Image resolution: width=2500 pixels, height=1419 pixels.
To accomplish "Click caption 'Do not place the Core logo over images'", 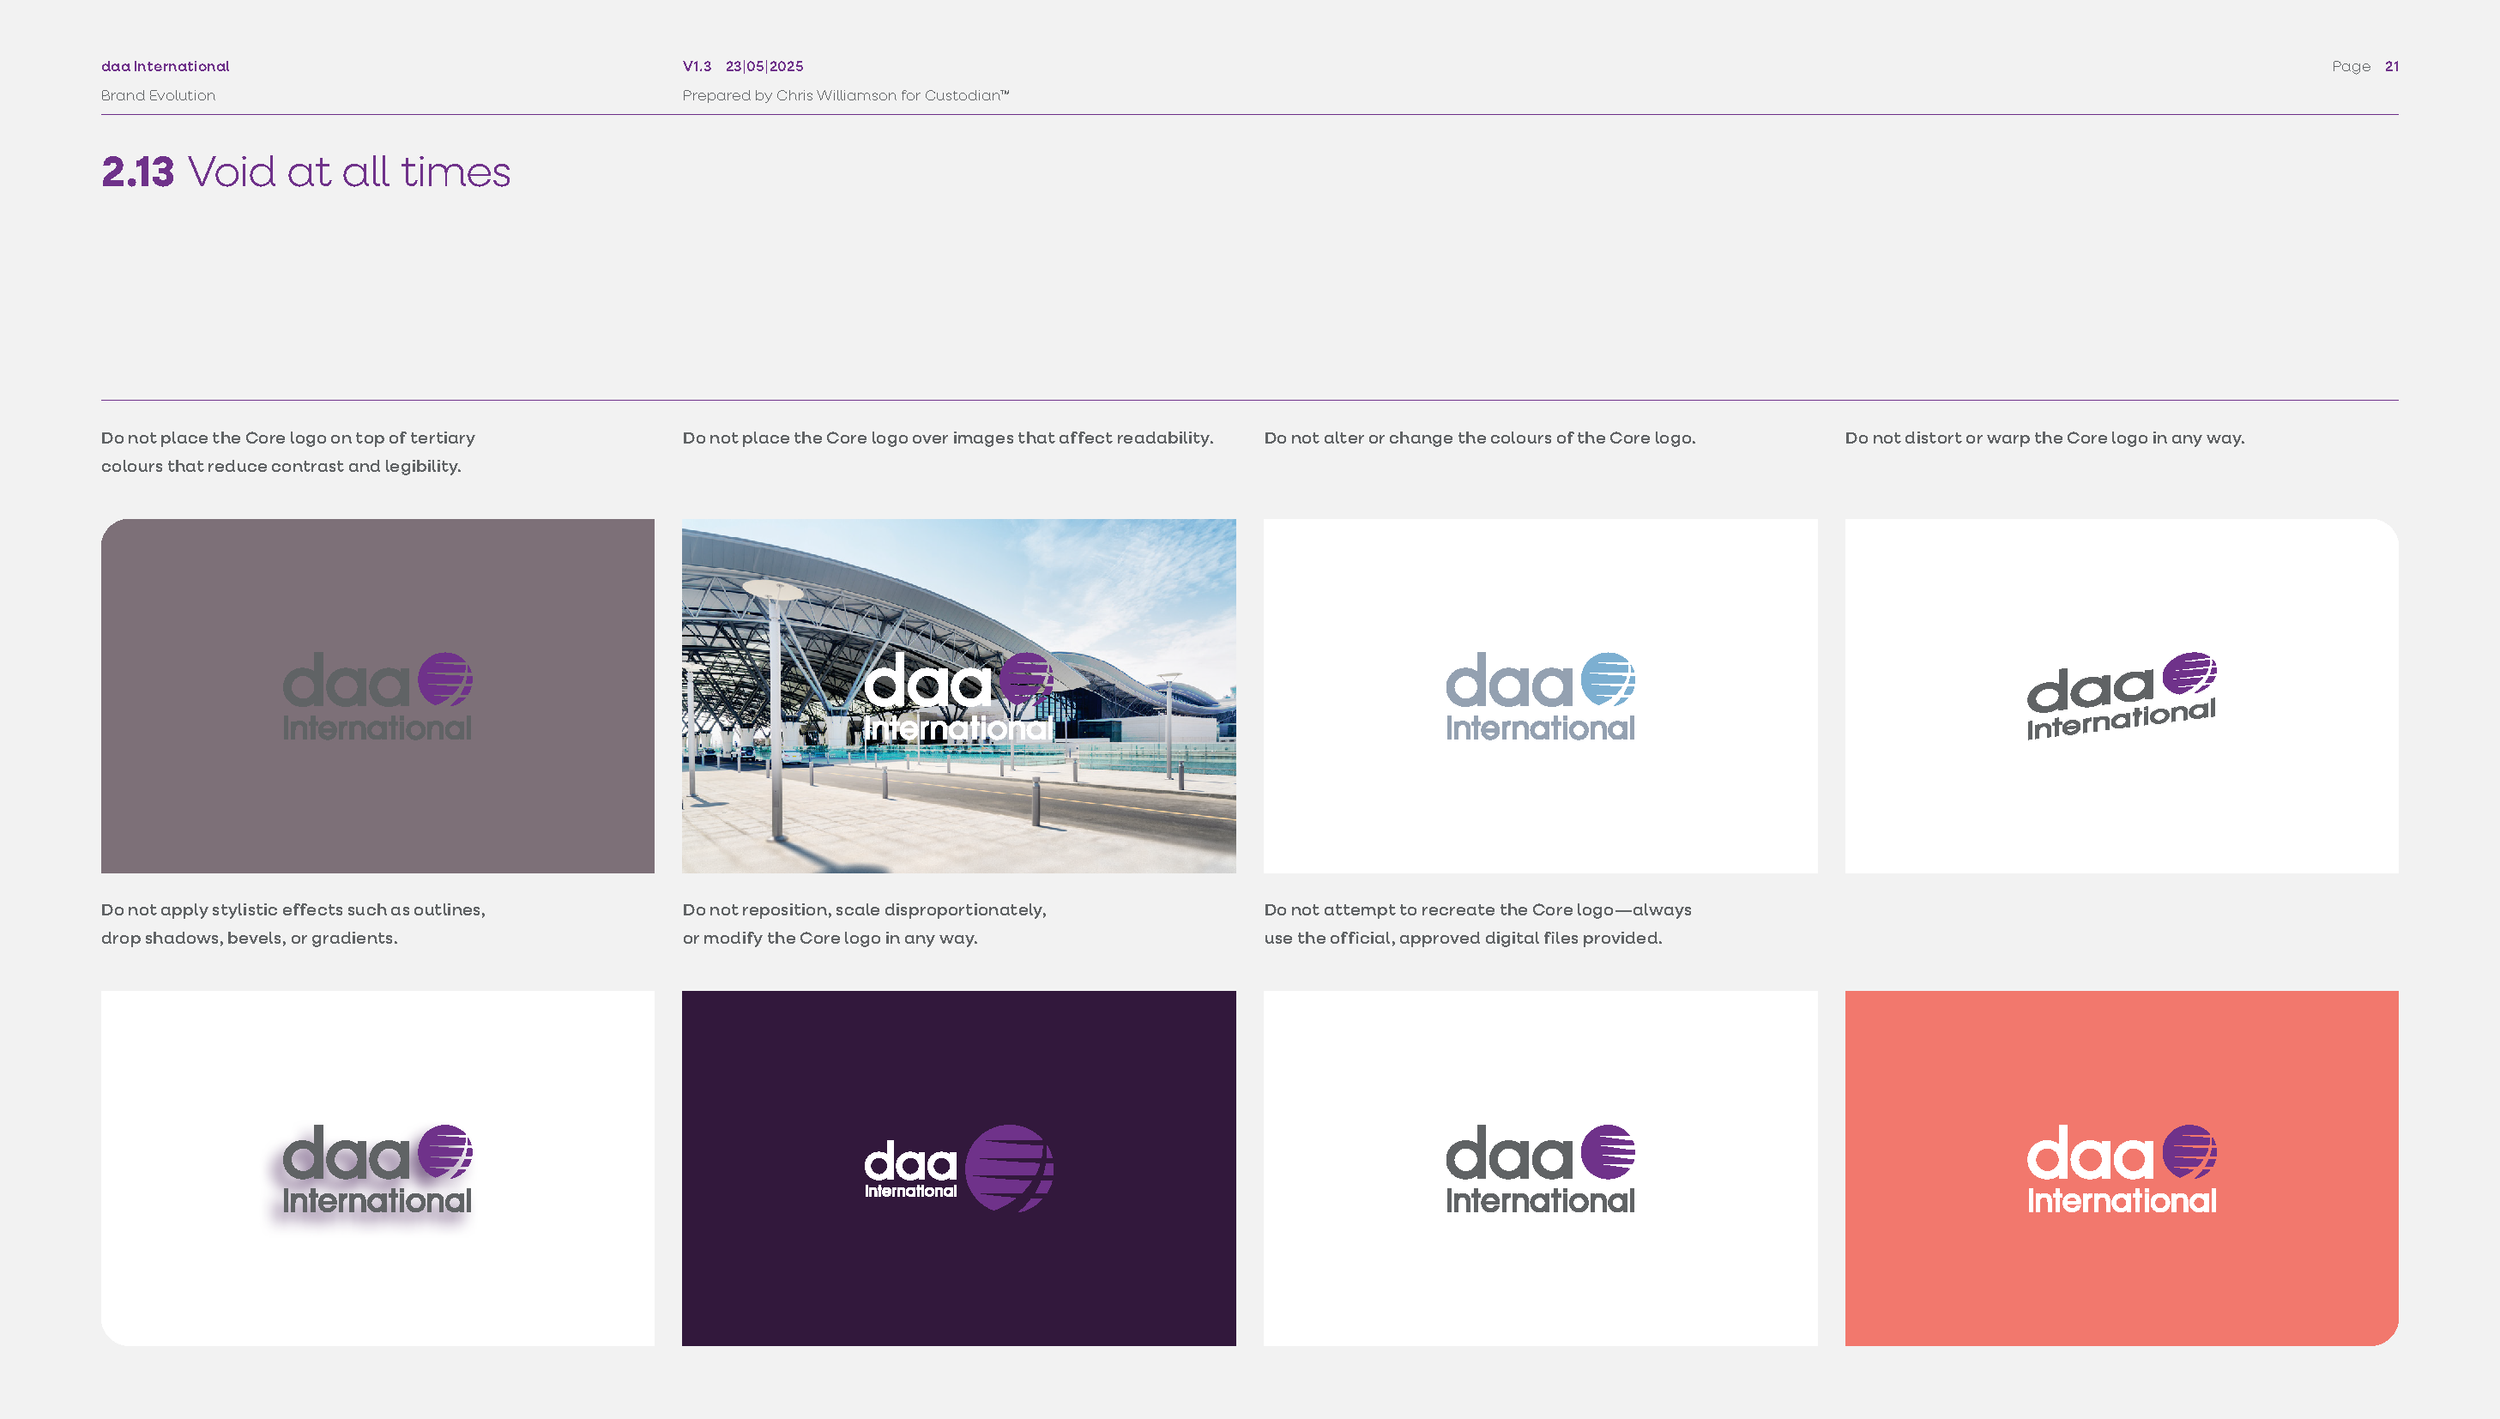I will pyautogui.click(x=947, y=438).
